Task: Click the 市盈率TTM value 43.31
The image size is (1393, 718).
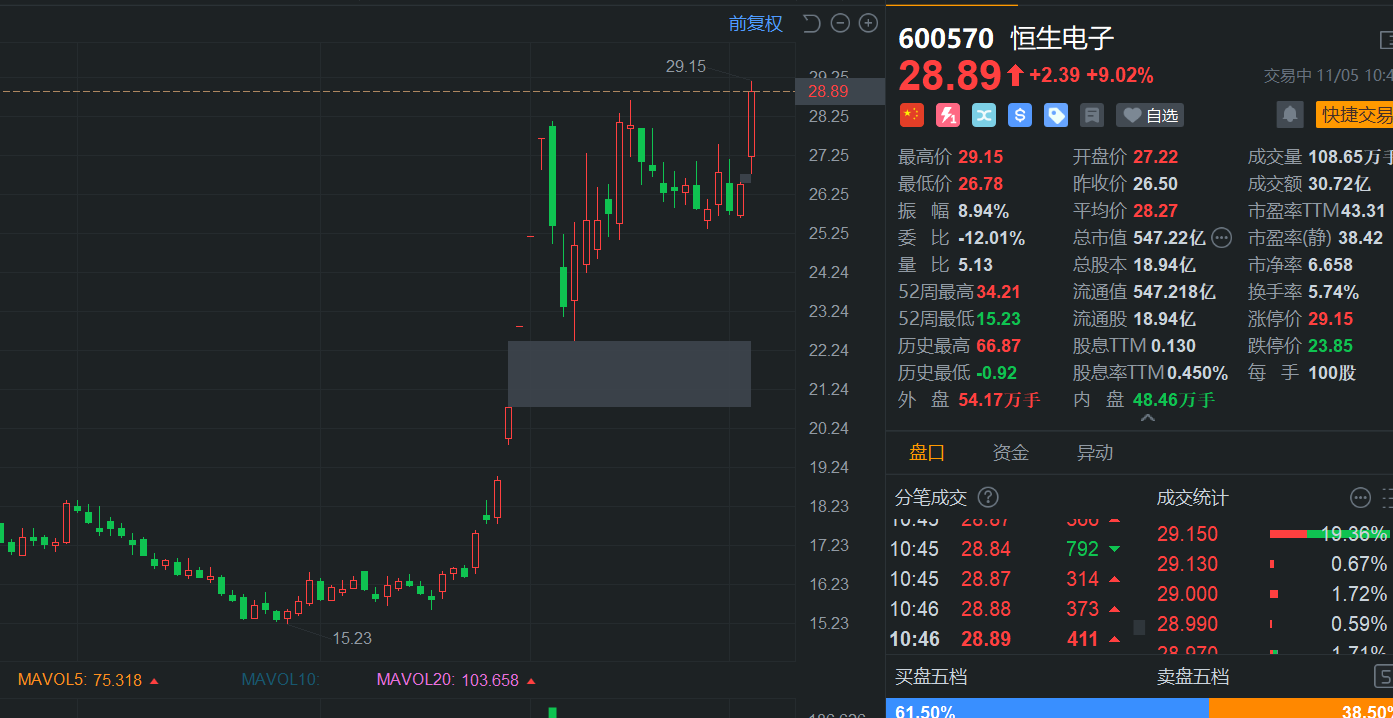Action: (x=1363, y=211)
